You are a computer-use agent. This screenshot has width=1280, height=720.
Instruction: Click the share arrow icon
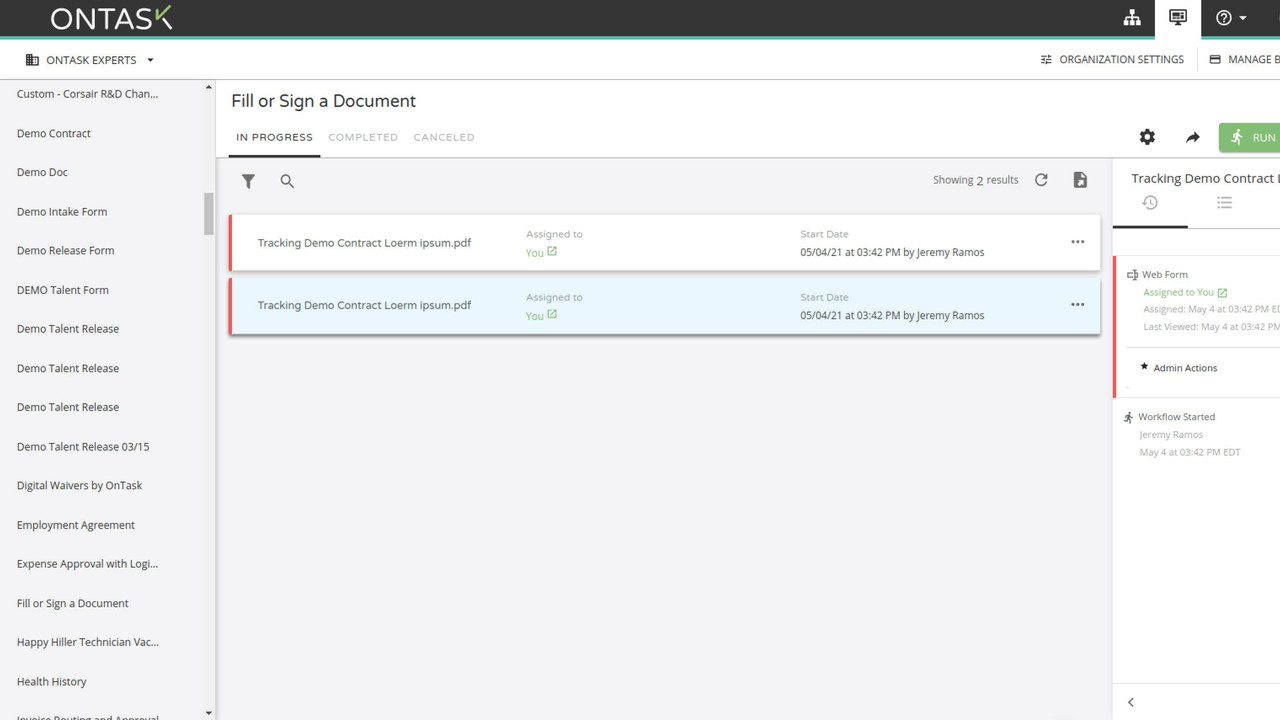1192,137
